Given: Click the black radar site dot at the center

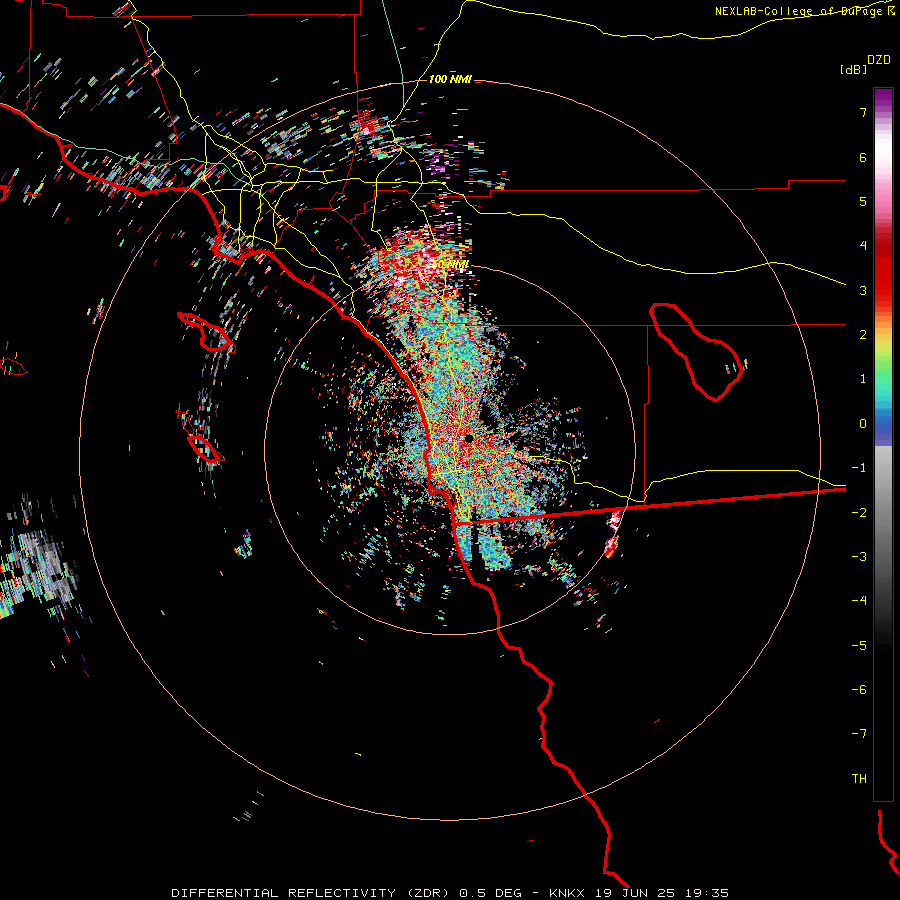Looking at the screenshot, I should coord(469,439).
